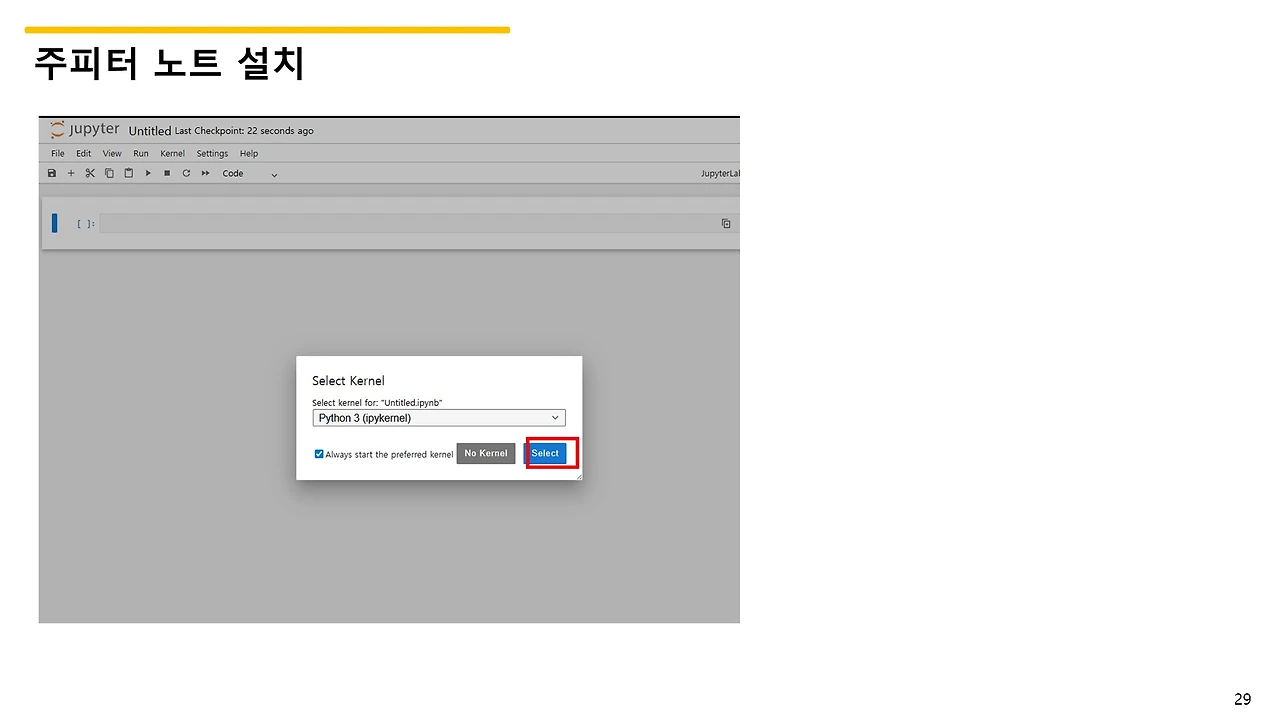1280x720 pixels.
Task: Paste cell using the clipboard icon
Action: point(128,173)
